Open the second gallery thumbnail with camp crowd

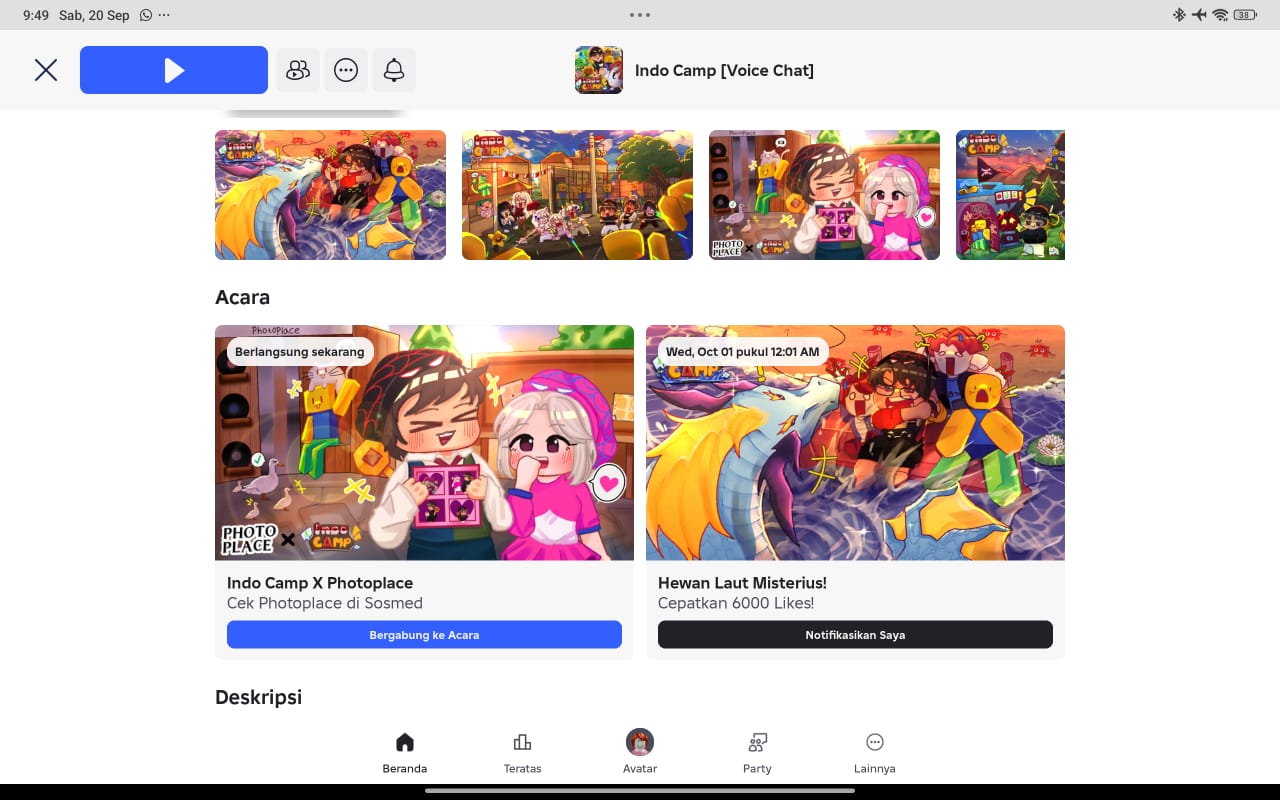577,195
